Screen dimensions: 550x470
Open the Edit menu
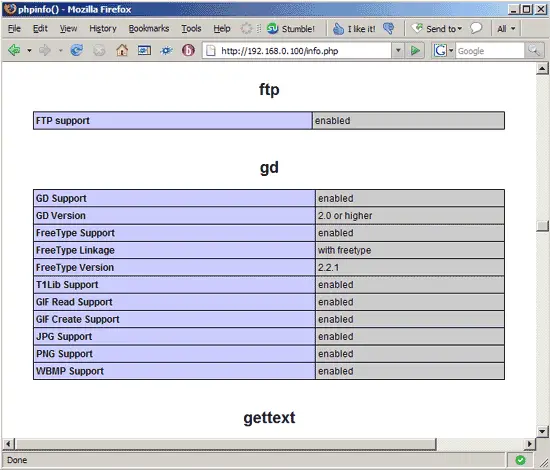(x=40, y=28)
